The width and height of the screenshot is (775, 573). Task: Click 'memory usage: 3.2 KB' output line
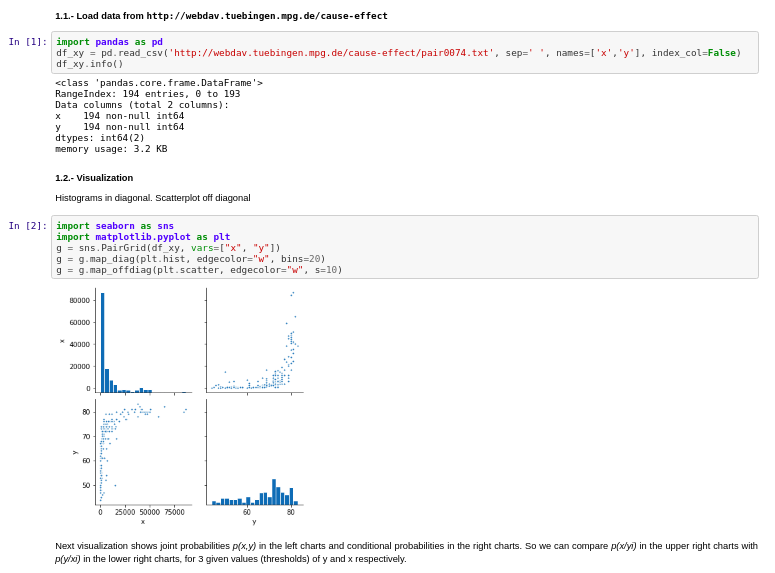(x=111, y=149)
